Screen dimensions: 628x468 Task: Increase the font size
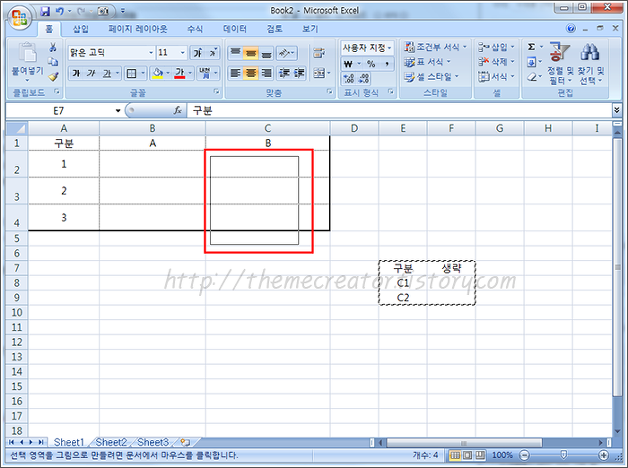tap(198, 52)
